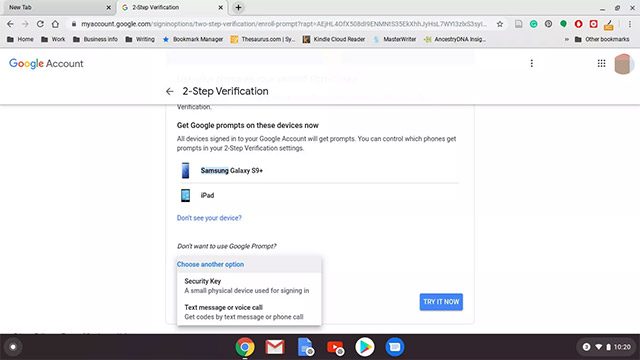Choose Text message or voice call option
The height and width of the screenshot is (360, 640).
pyautogui.click(x=249, y=312)
